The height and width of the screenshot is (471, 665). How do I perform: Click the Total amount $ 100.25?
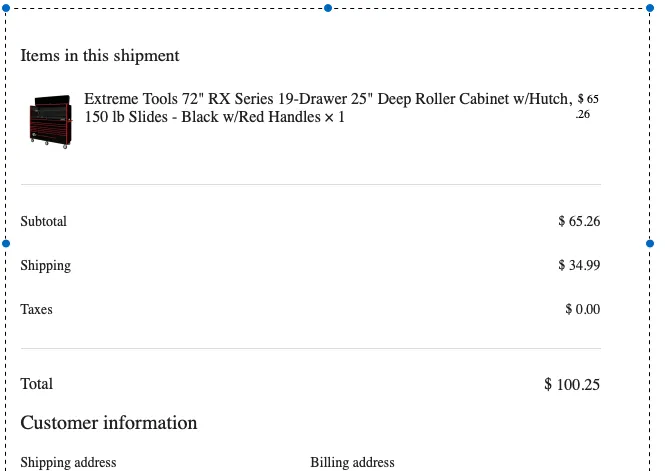[x=572, y=385]
